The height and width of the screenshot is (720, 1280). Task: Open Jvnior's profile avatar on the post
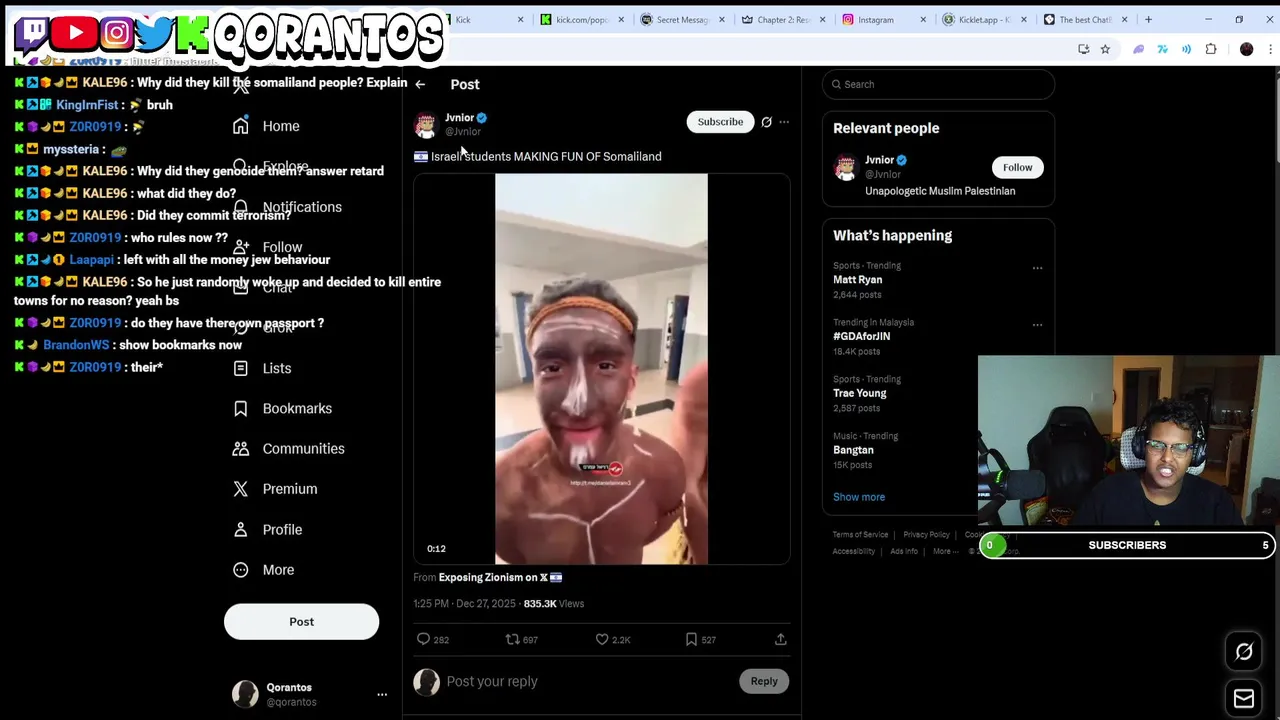click(426, 124)
